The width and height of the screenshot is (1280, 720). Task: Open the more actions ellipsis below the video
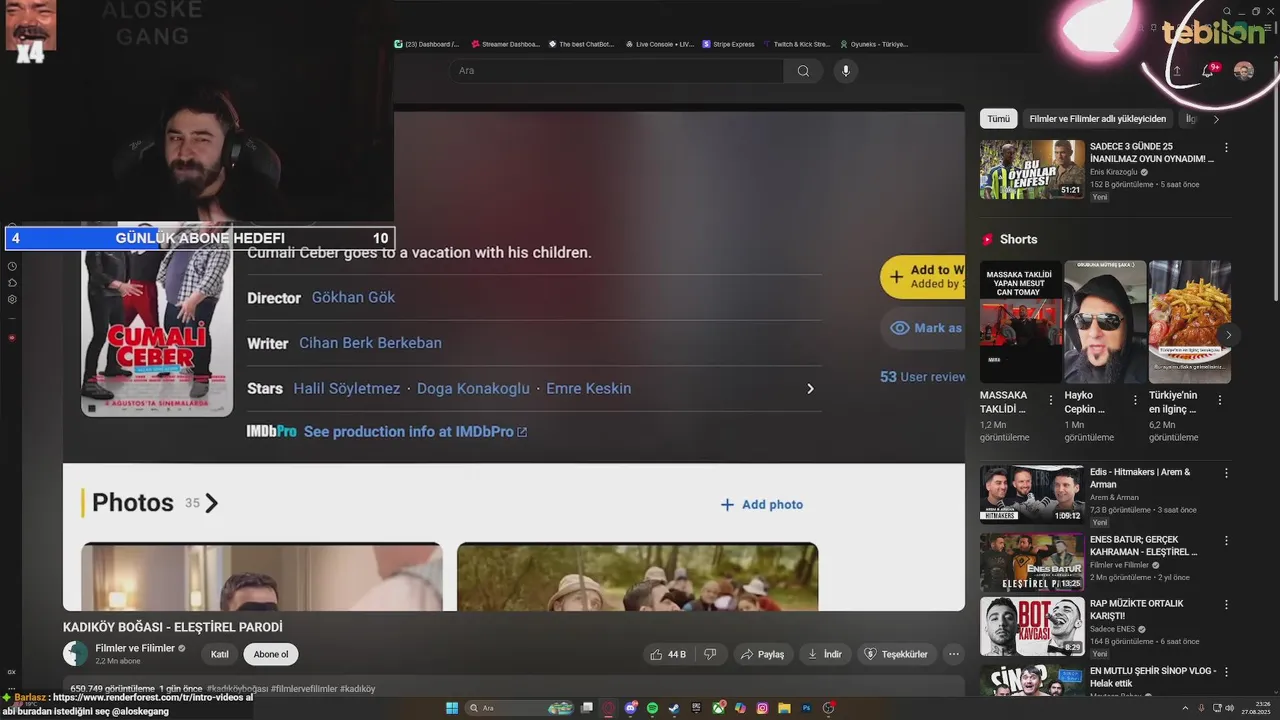(954, 654)
